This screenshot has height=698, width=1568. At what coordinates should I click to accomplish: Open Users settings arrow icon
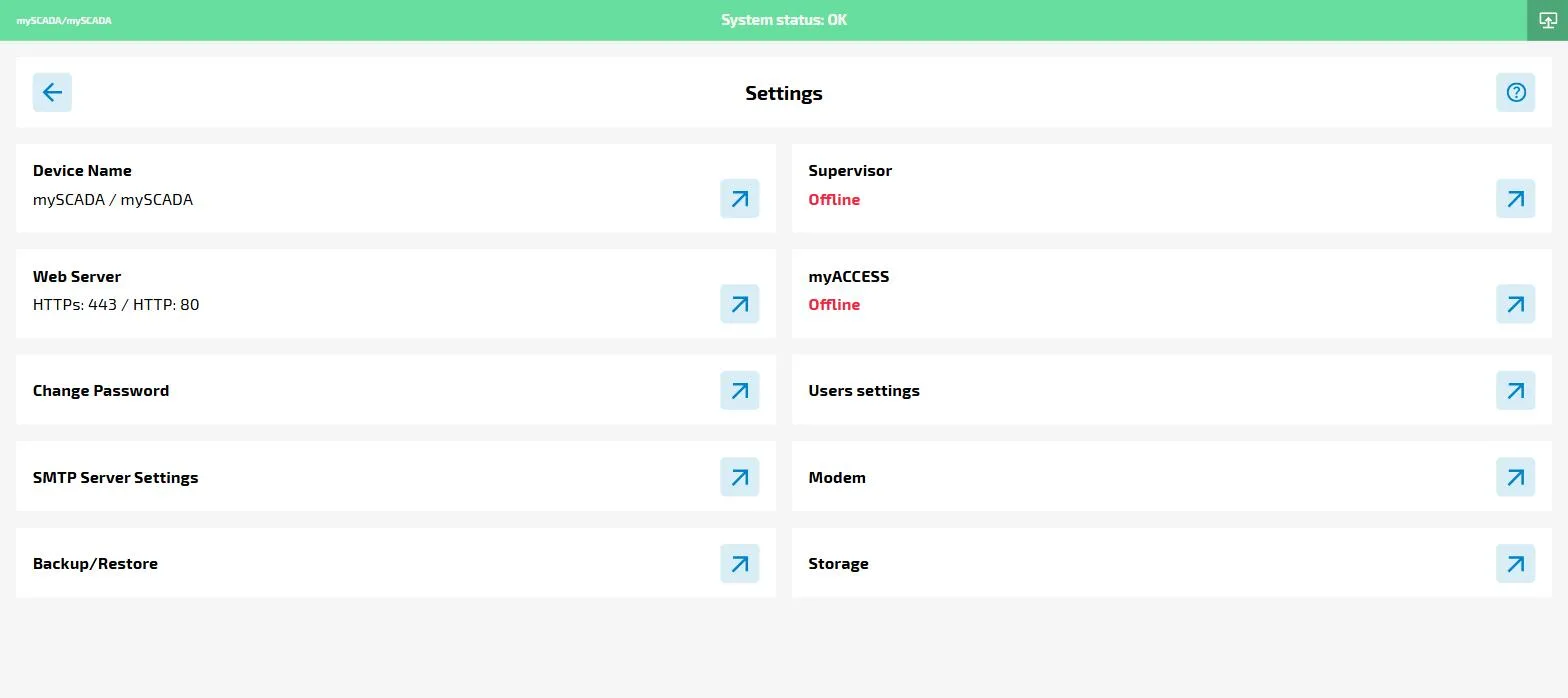[x=1515, y=390]
